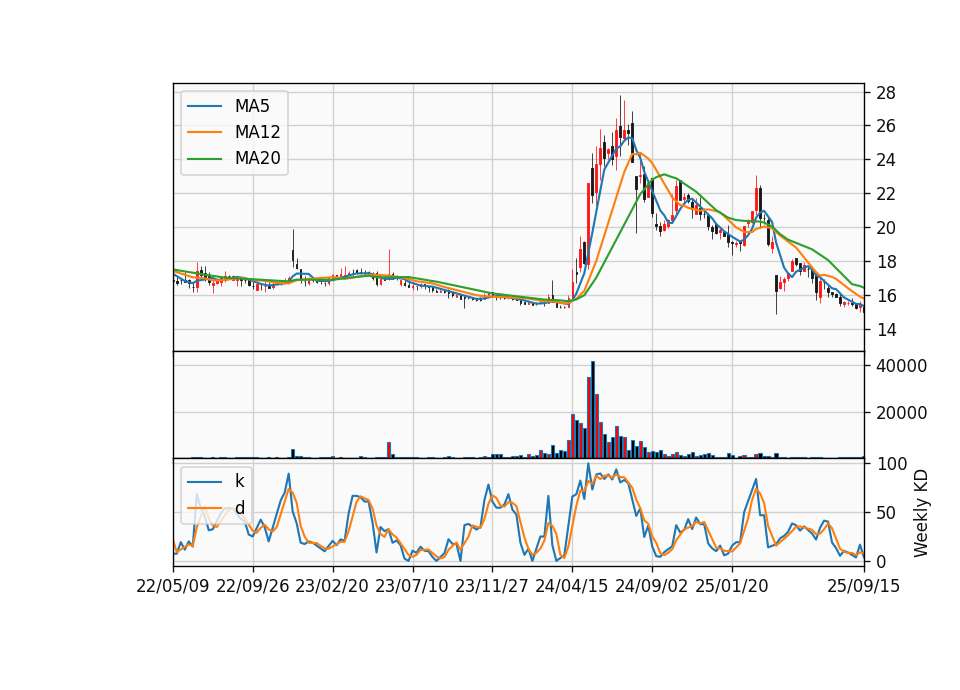Click the MA20 legend entry
960x690 pixels.
coord(234,158)
